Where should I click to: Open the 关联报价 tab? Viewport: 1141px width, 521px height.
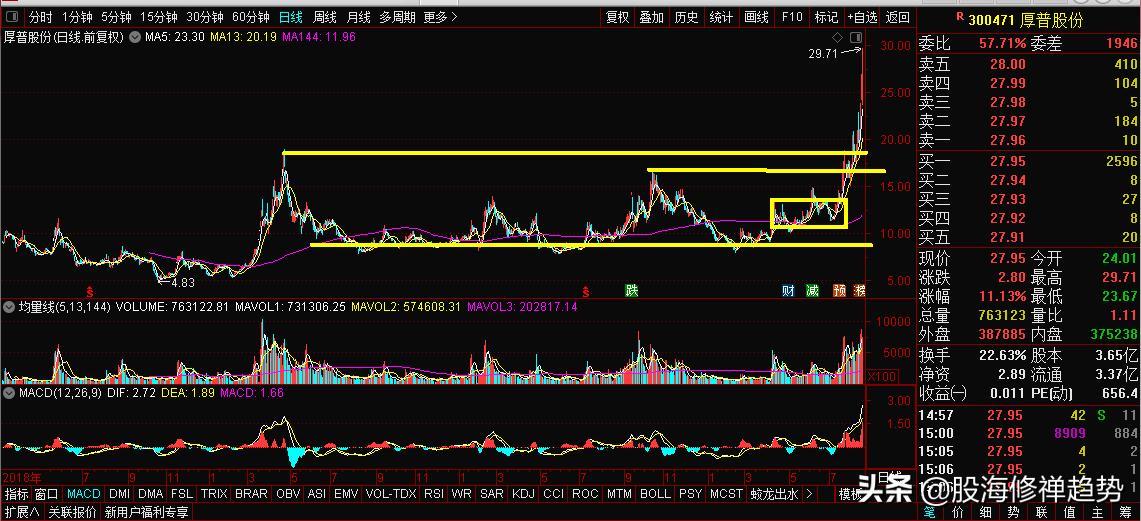point(73,512)
